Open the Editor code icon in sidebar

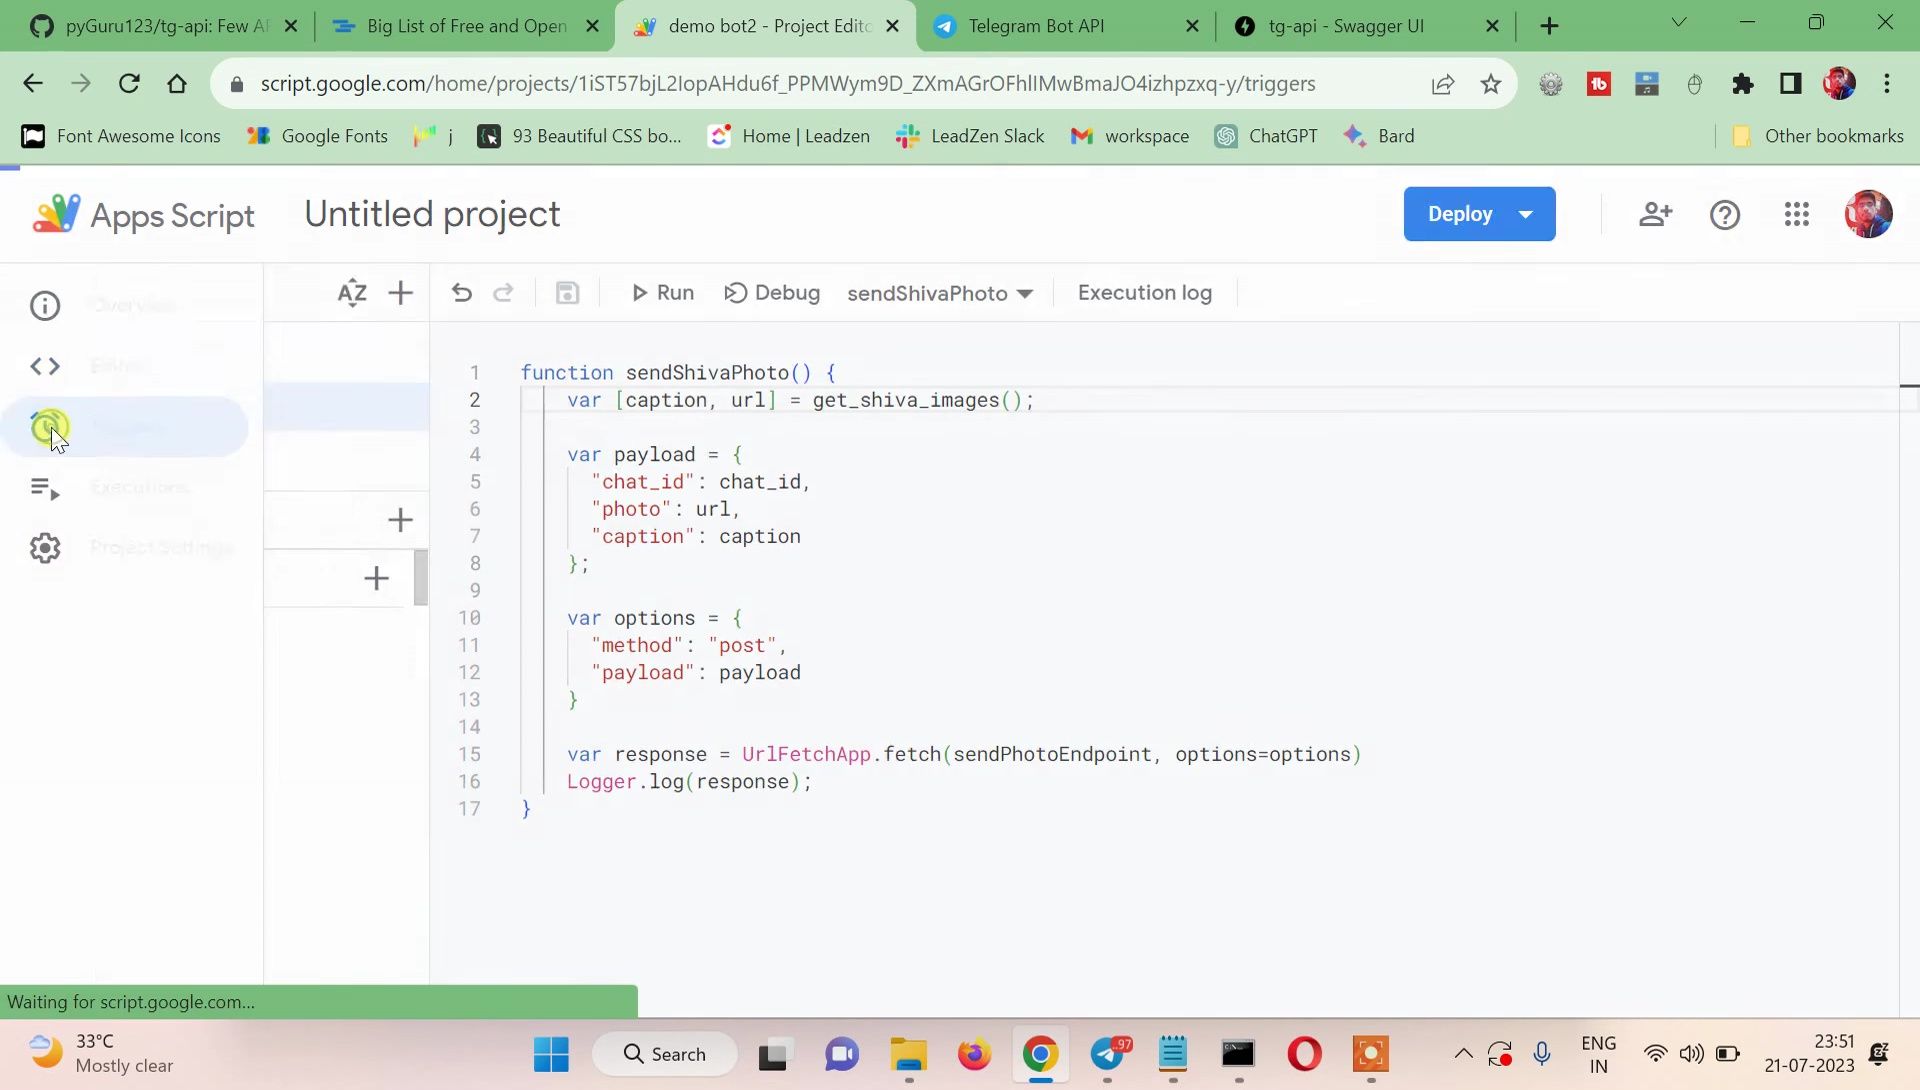click(x=45, y=366)
